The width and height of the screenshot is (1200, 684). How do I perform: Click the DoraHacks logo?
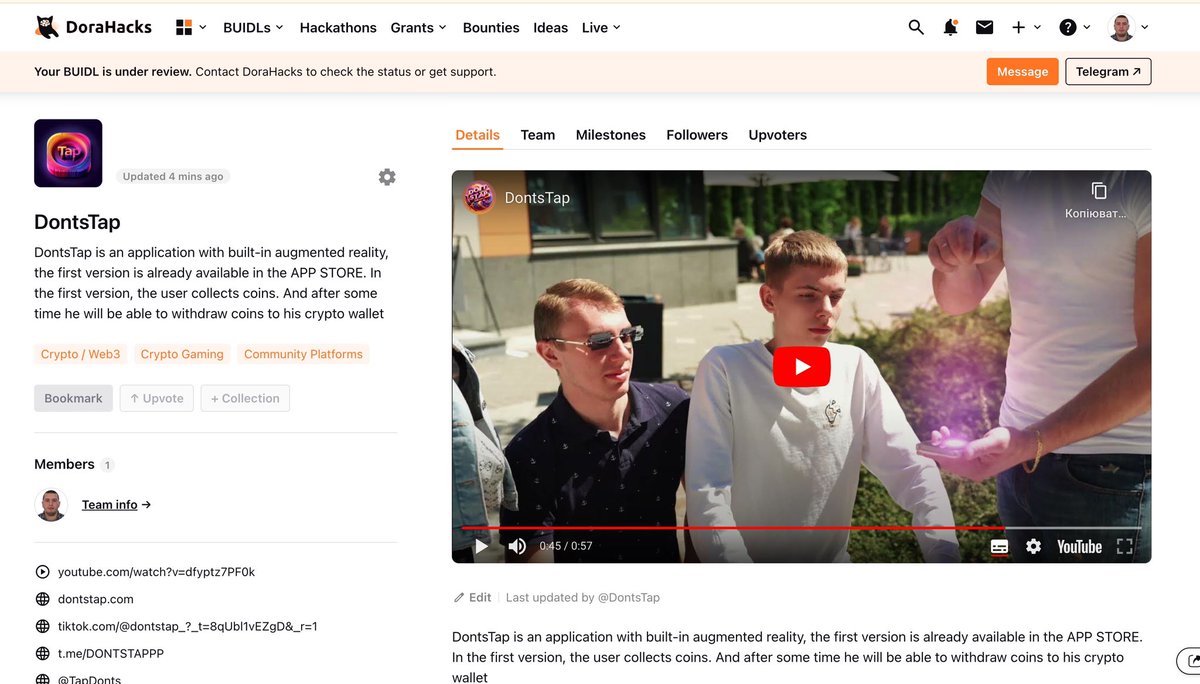point(93,27)
